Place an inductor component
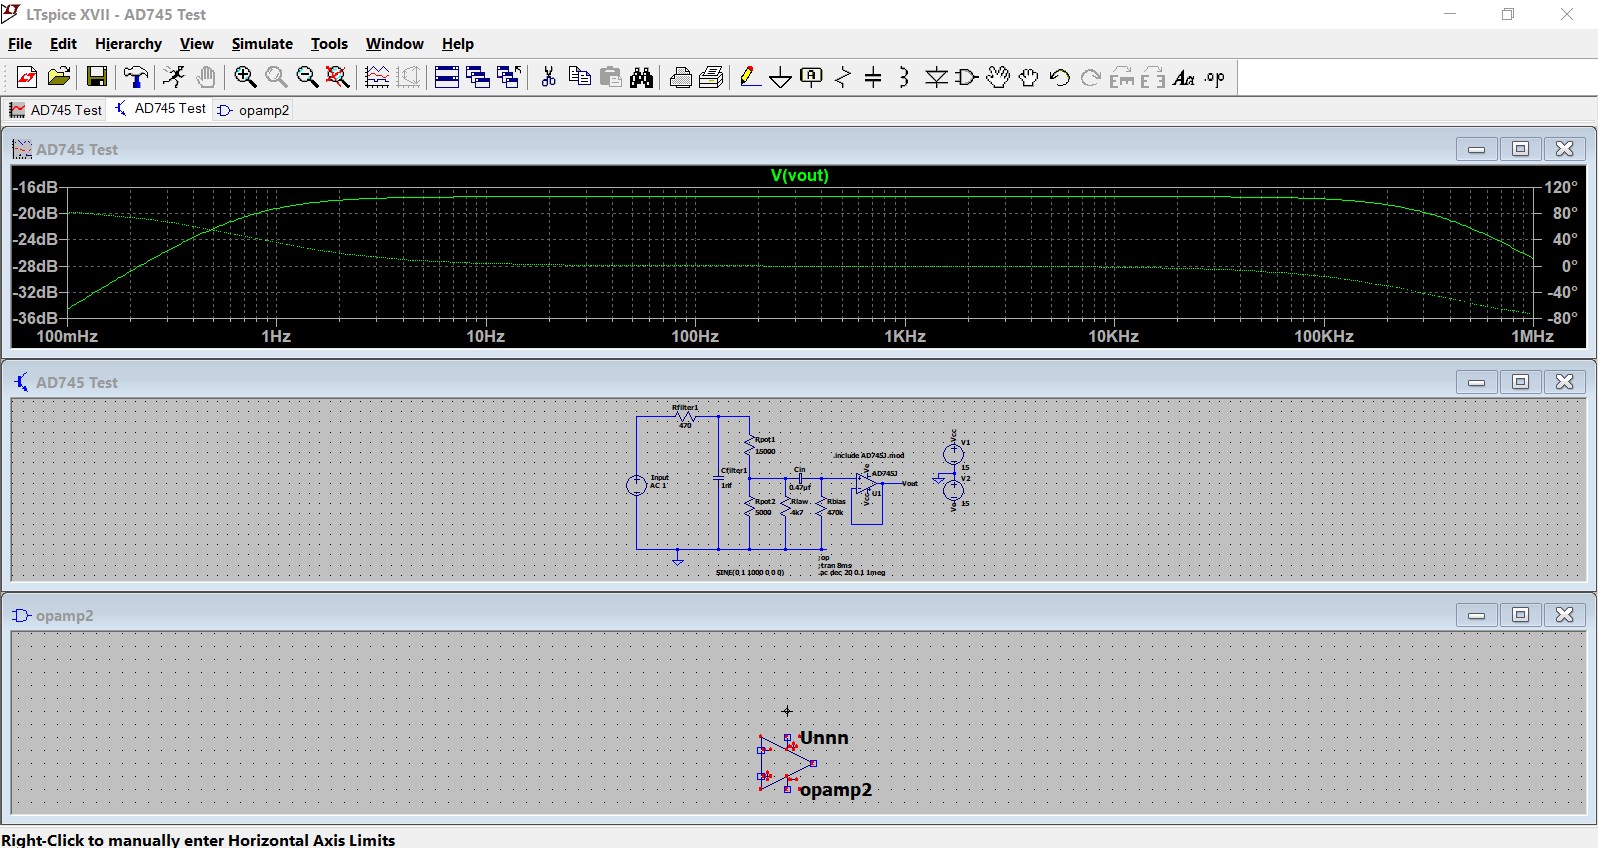This screenshot has height=848, width=1598. tap(904, 77)
